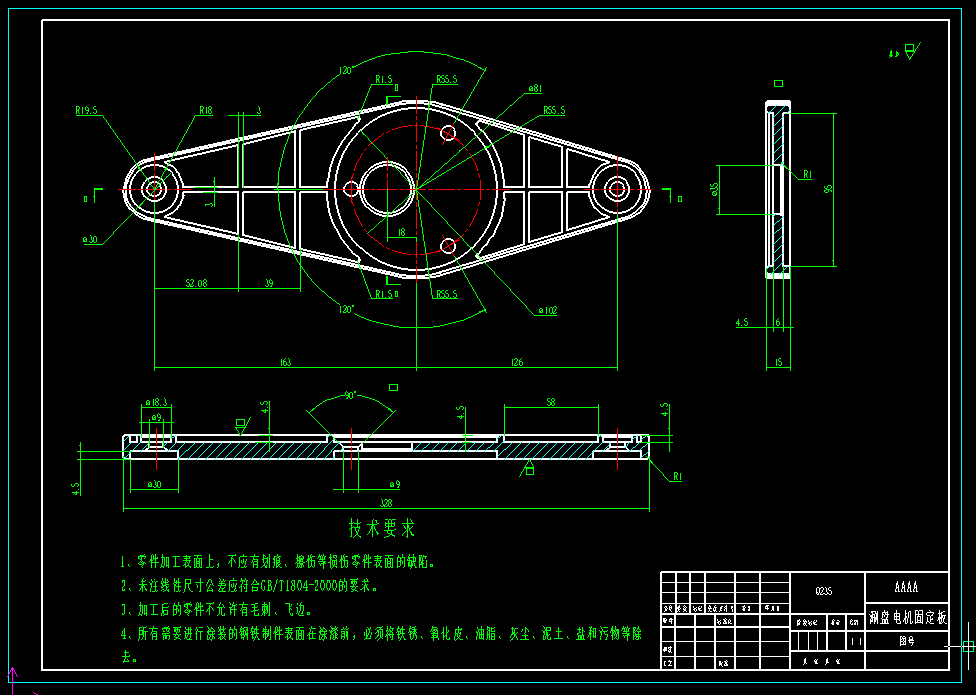Click technical note 1 about 划痕、擦伤

point(278,562)
